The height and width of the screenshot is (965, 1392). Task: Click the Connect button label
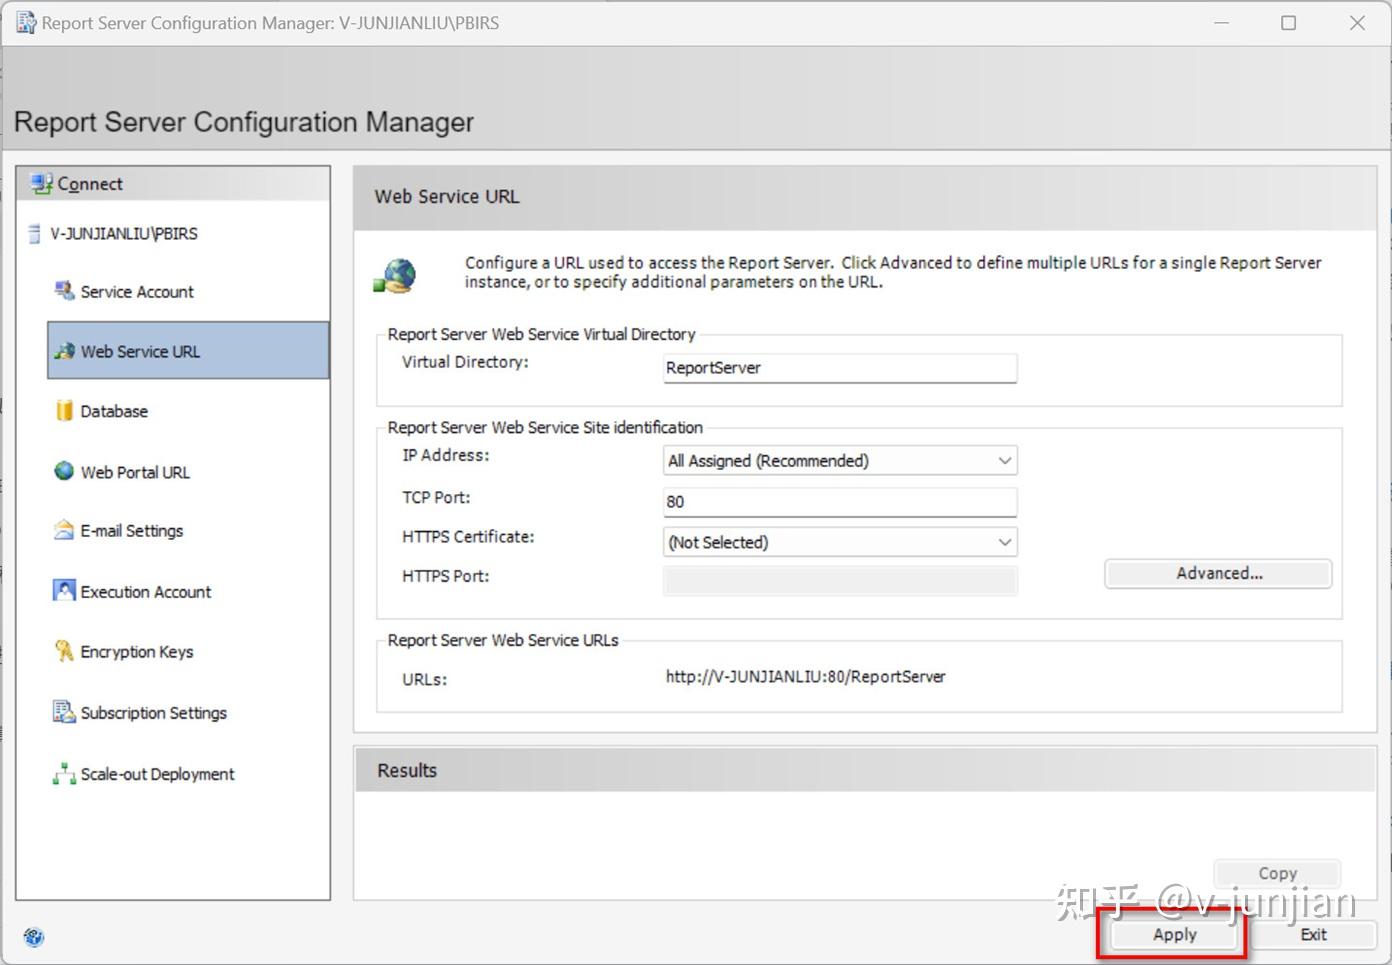[90, 184]
